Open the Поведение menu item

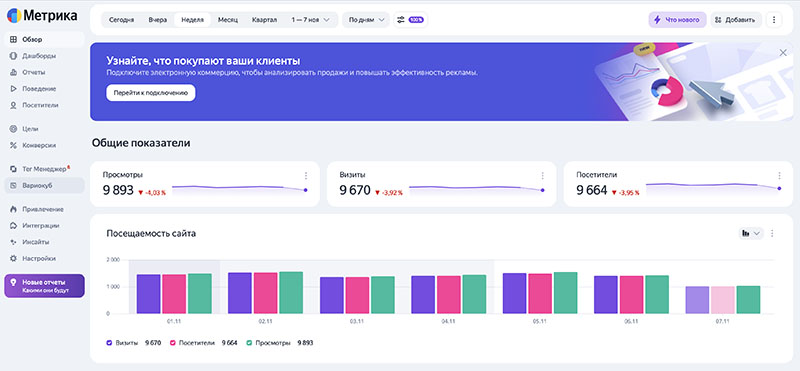pos(44,88)
